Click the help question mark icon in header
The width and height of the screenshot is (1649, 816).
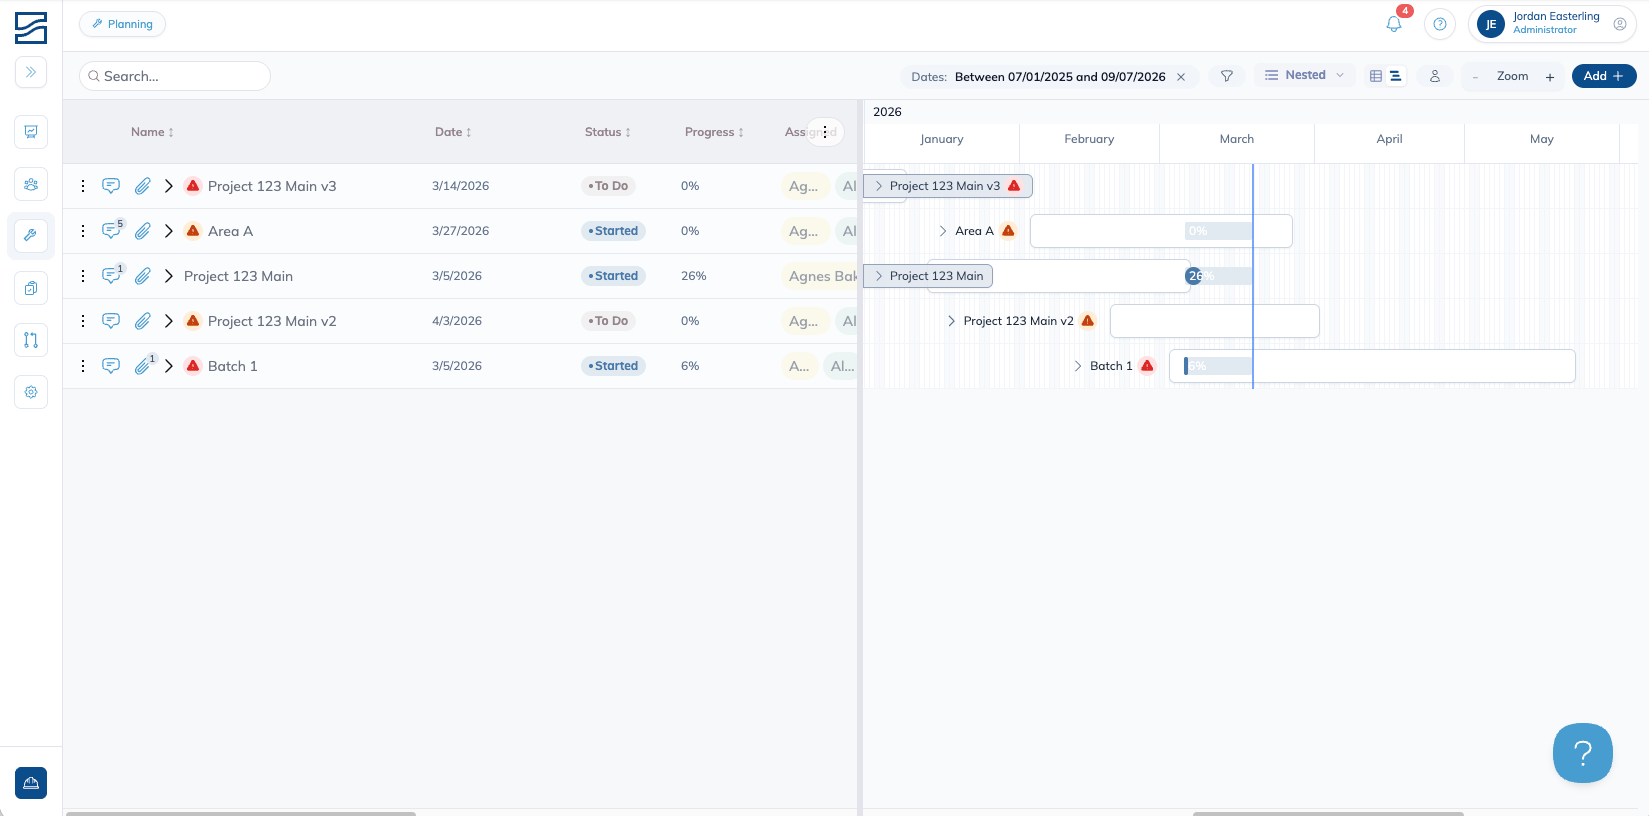tap(1439, 24)
